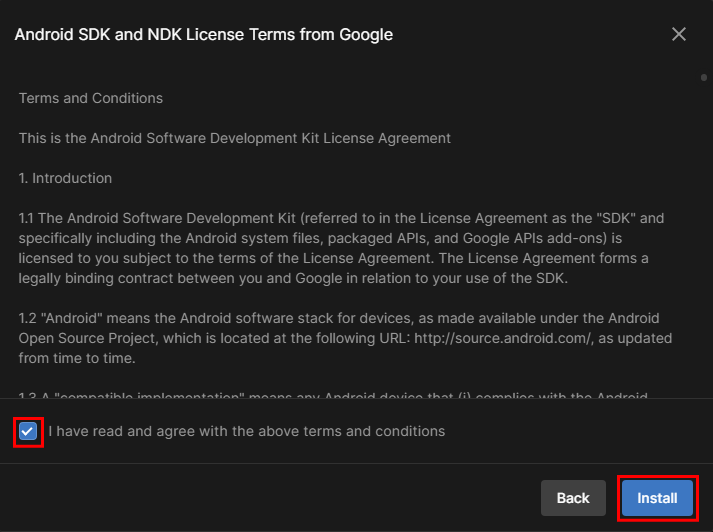
Task: Click the 'Terms and Conditions' heading text
Action: 90,98
